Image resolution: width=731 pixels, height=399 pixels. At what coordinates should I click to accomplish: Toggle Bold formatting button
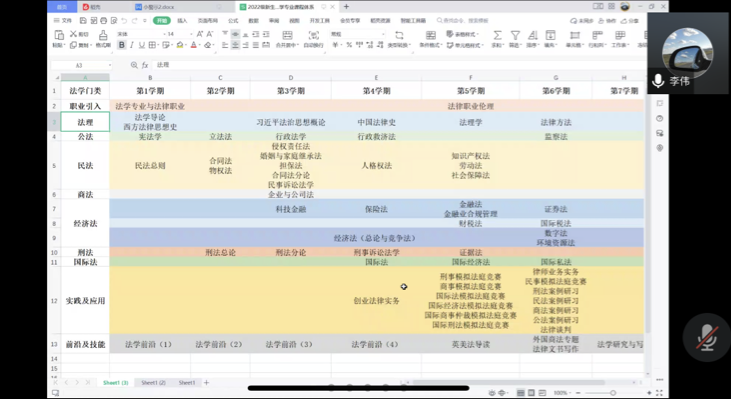122,45
